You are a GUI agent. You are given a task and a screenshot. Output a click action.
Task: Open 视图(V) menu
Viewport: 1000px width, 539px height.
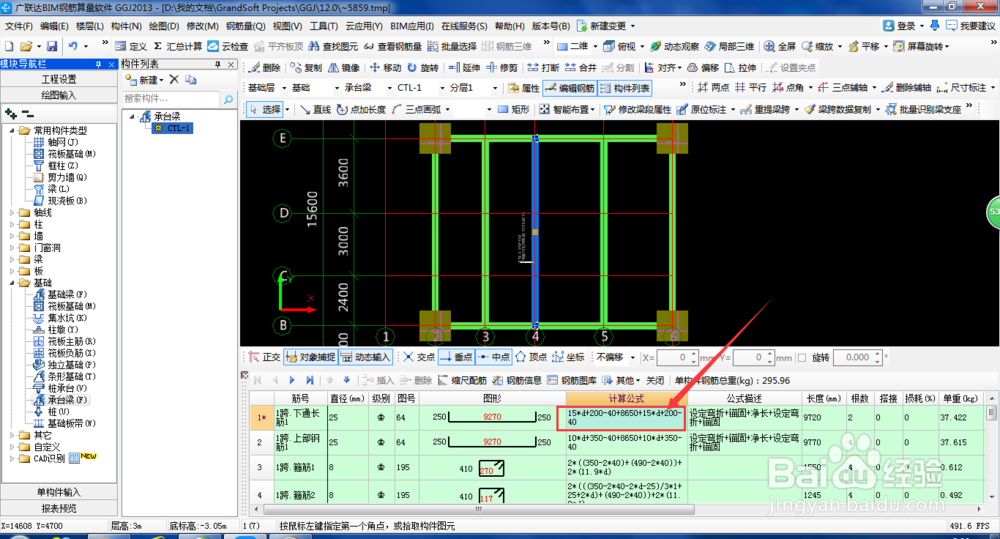pyautogui.click(x=287, y=26)
